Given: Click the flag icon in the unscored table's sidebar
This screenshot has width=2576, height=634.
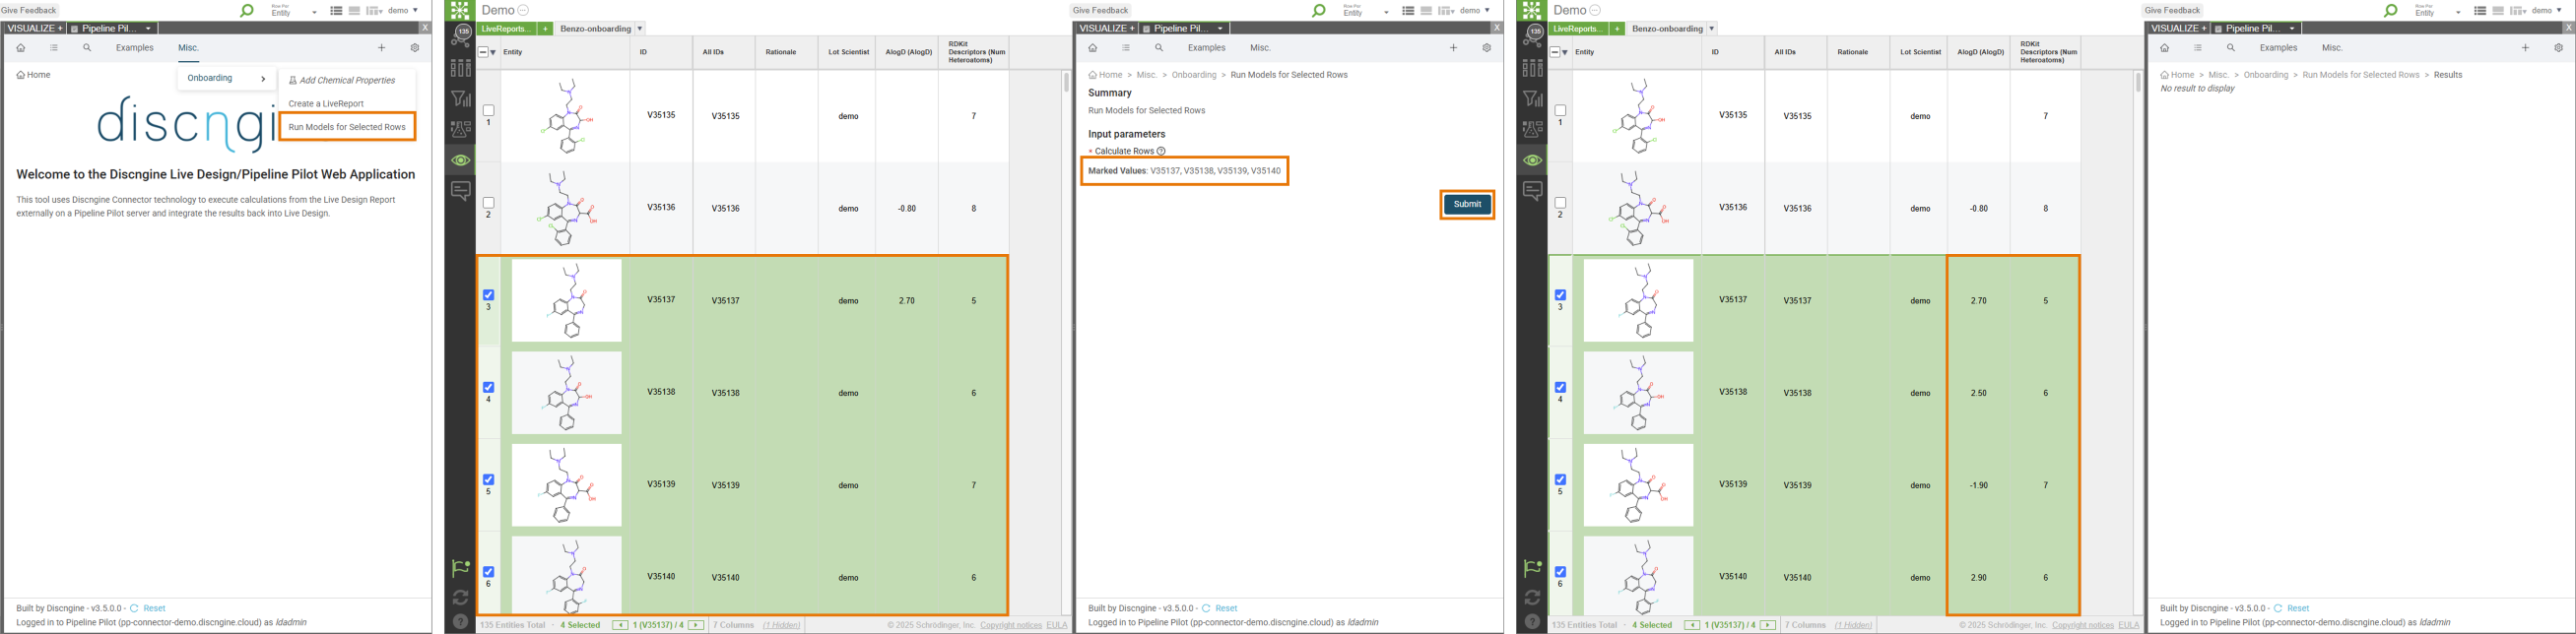Looking at the screenshot, I should [461, 568].
